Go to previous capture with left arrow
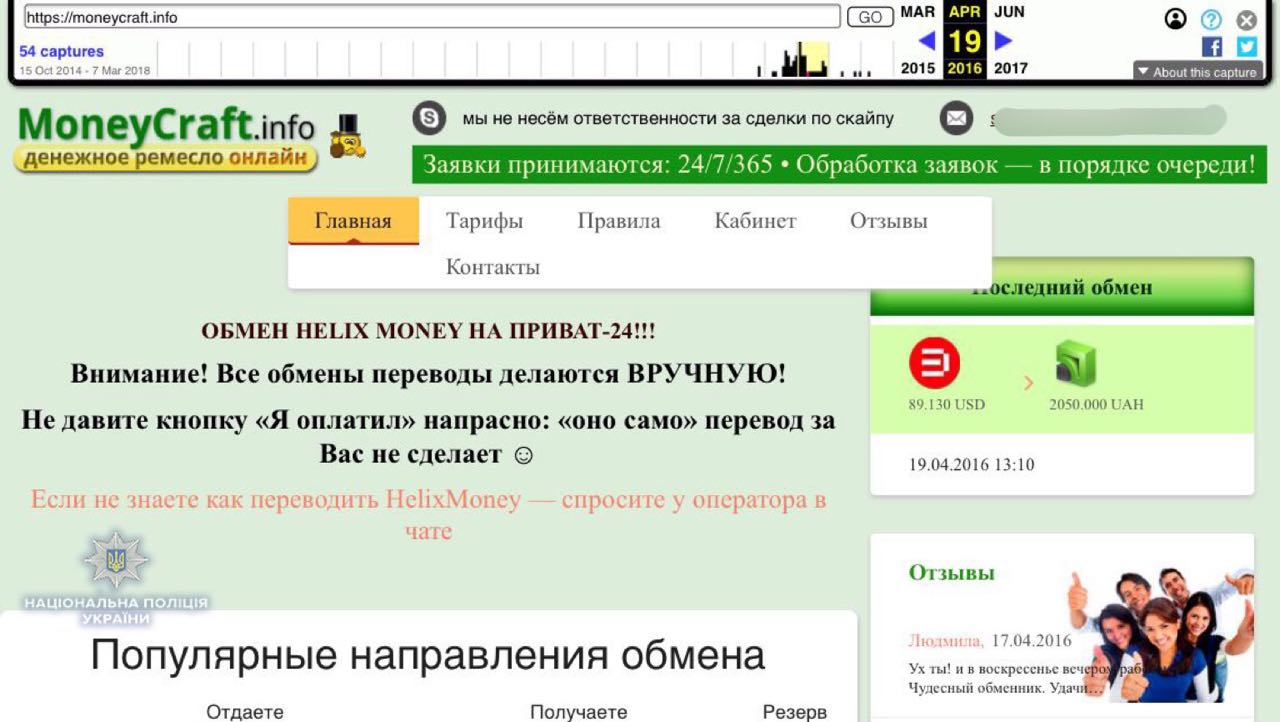The image size is (1280, 722). point(928,42)
